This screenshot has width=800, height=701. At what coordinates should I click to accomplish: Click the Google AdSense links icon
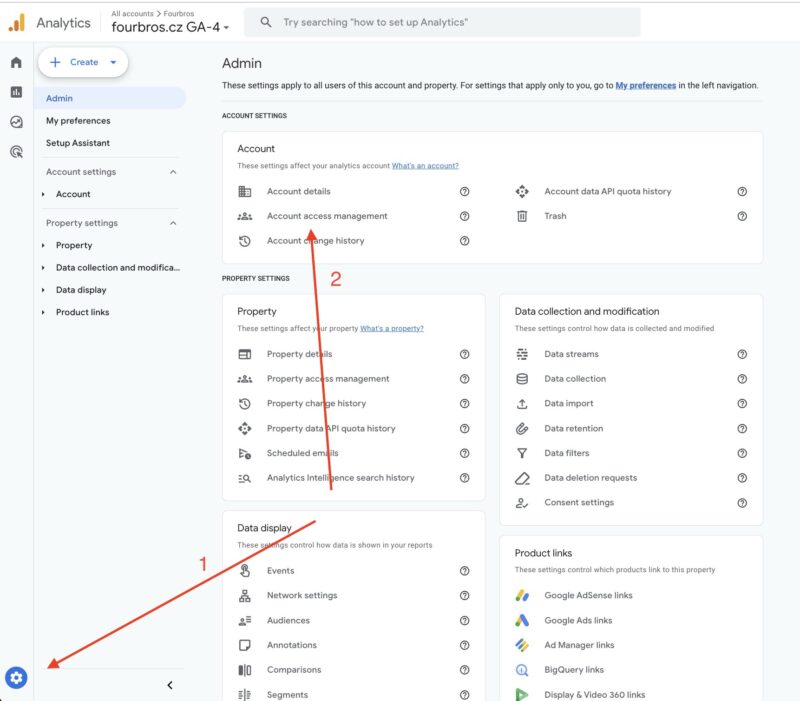coord(522,595)
